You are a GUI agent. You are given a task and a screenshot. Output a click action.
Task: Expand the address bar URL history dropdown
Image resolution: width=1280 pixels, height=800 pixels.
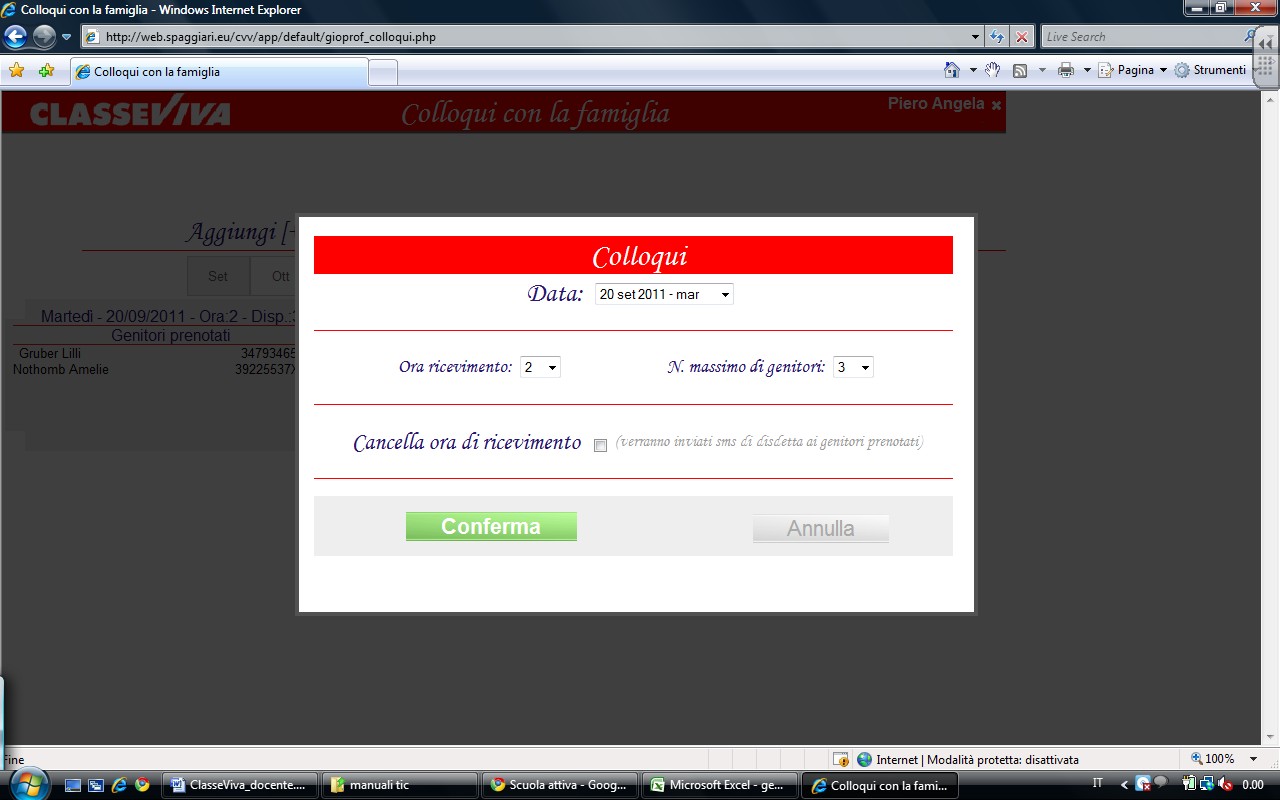point(976,37)
